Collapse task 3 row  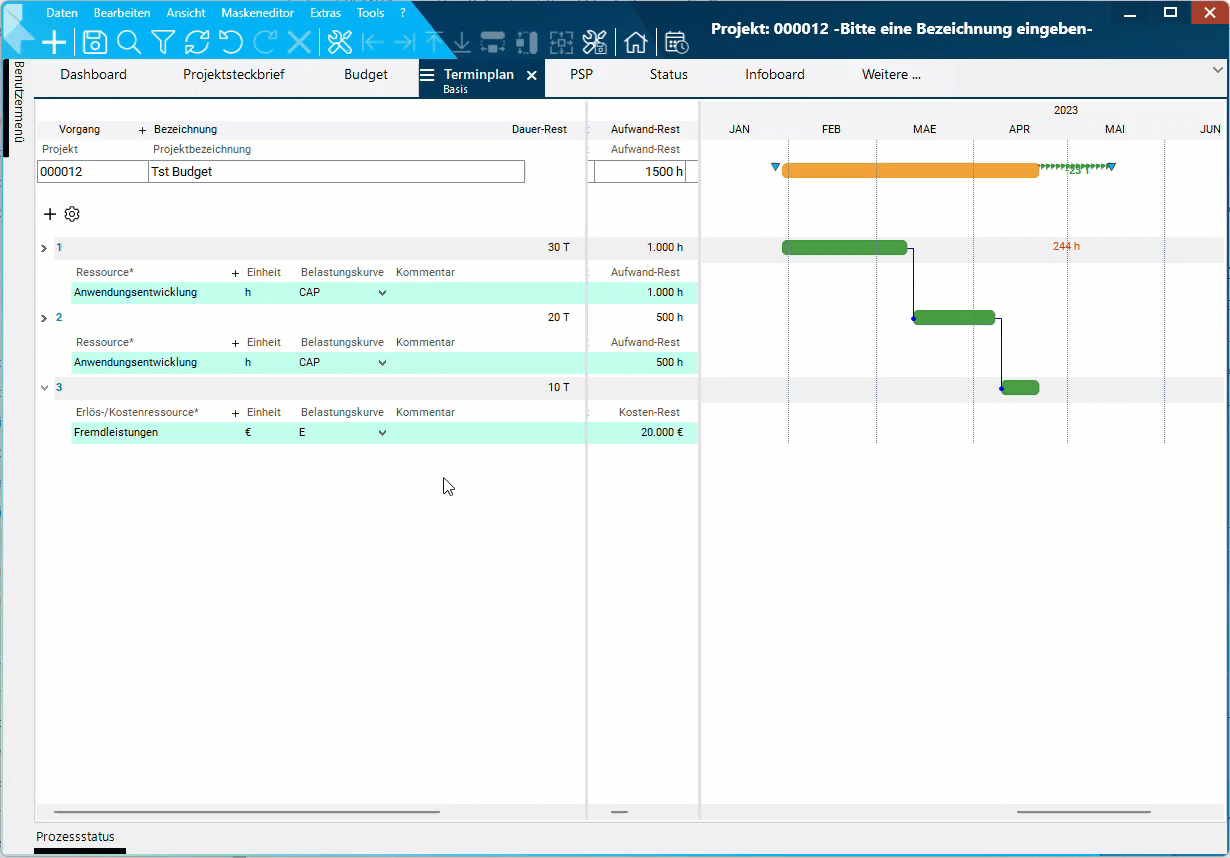43,388
